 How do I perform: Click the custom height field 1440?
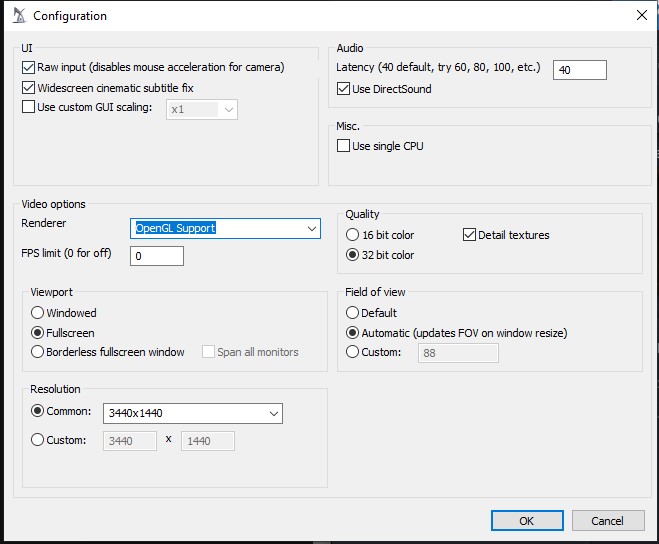(x=208, y=441)
